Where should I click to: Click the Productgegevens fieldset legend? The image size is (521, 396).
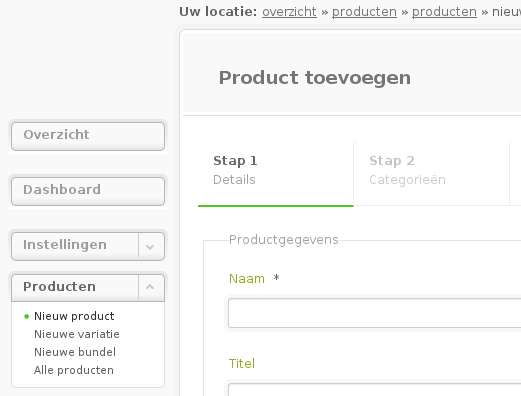pos(284,240)
